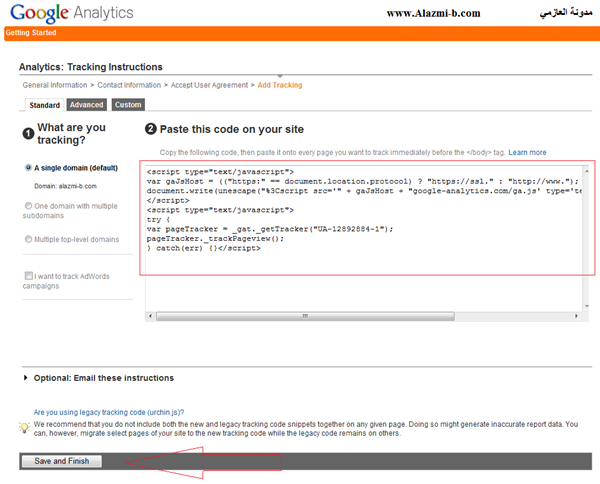Screen dimensions: 600x484
Task: Click the Google Analytics logo
Action: (x=72, y=13)
